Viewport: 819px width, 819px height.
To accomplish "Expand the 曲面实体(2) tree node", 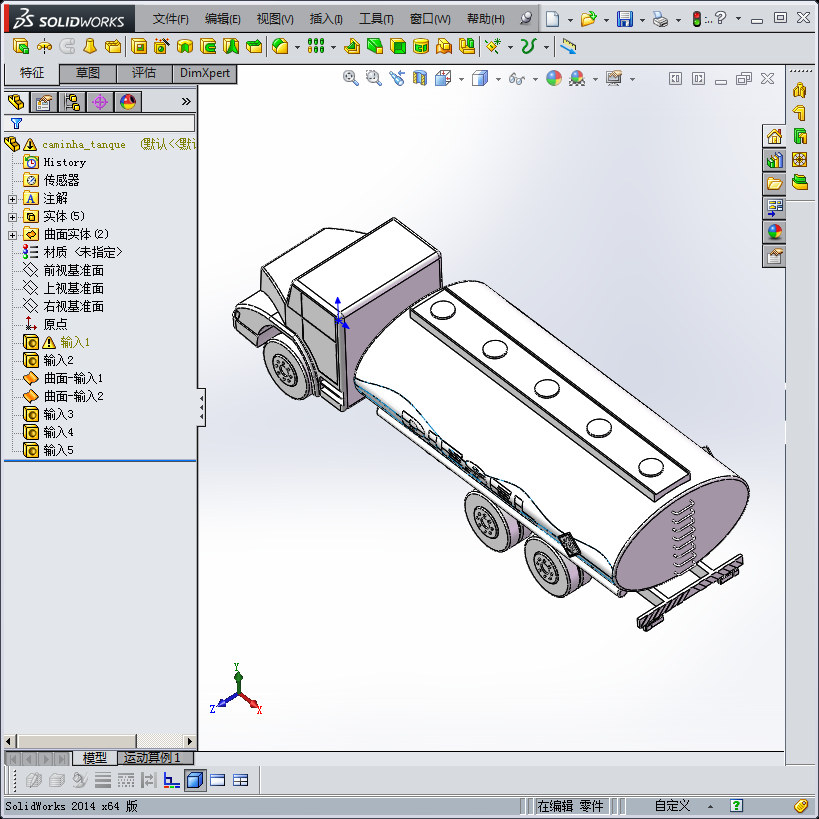I will [x=13, y=235].
